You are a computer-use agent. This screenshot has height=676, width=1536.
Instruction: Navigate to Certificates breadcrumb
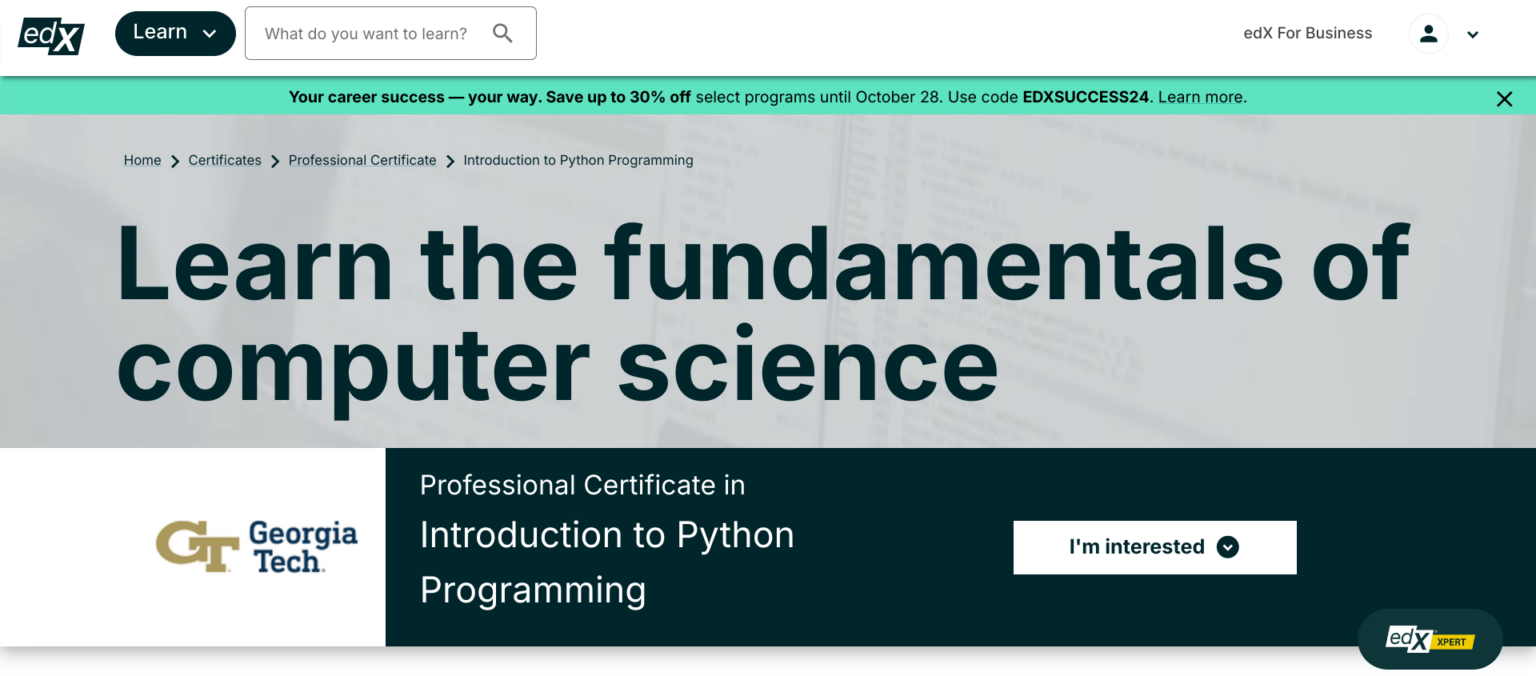coord(225,160)
